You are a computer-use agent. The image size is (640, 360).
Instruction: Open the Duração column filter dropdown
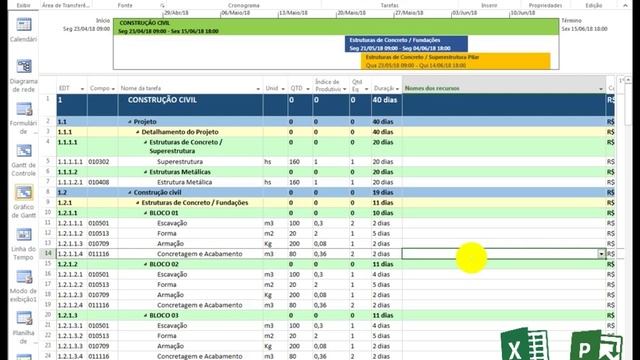tap(397, 89)
